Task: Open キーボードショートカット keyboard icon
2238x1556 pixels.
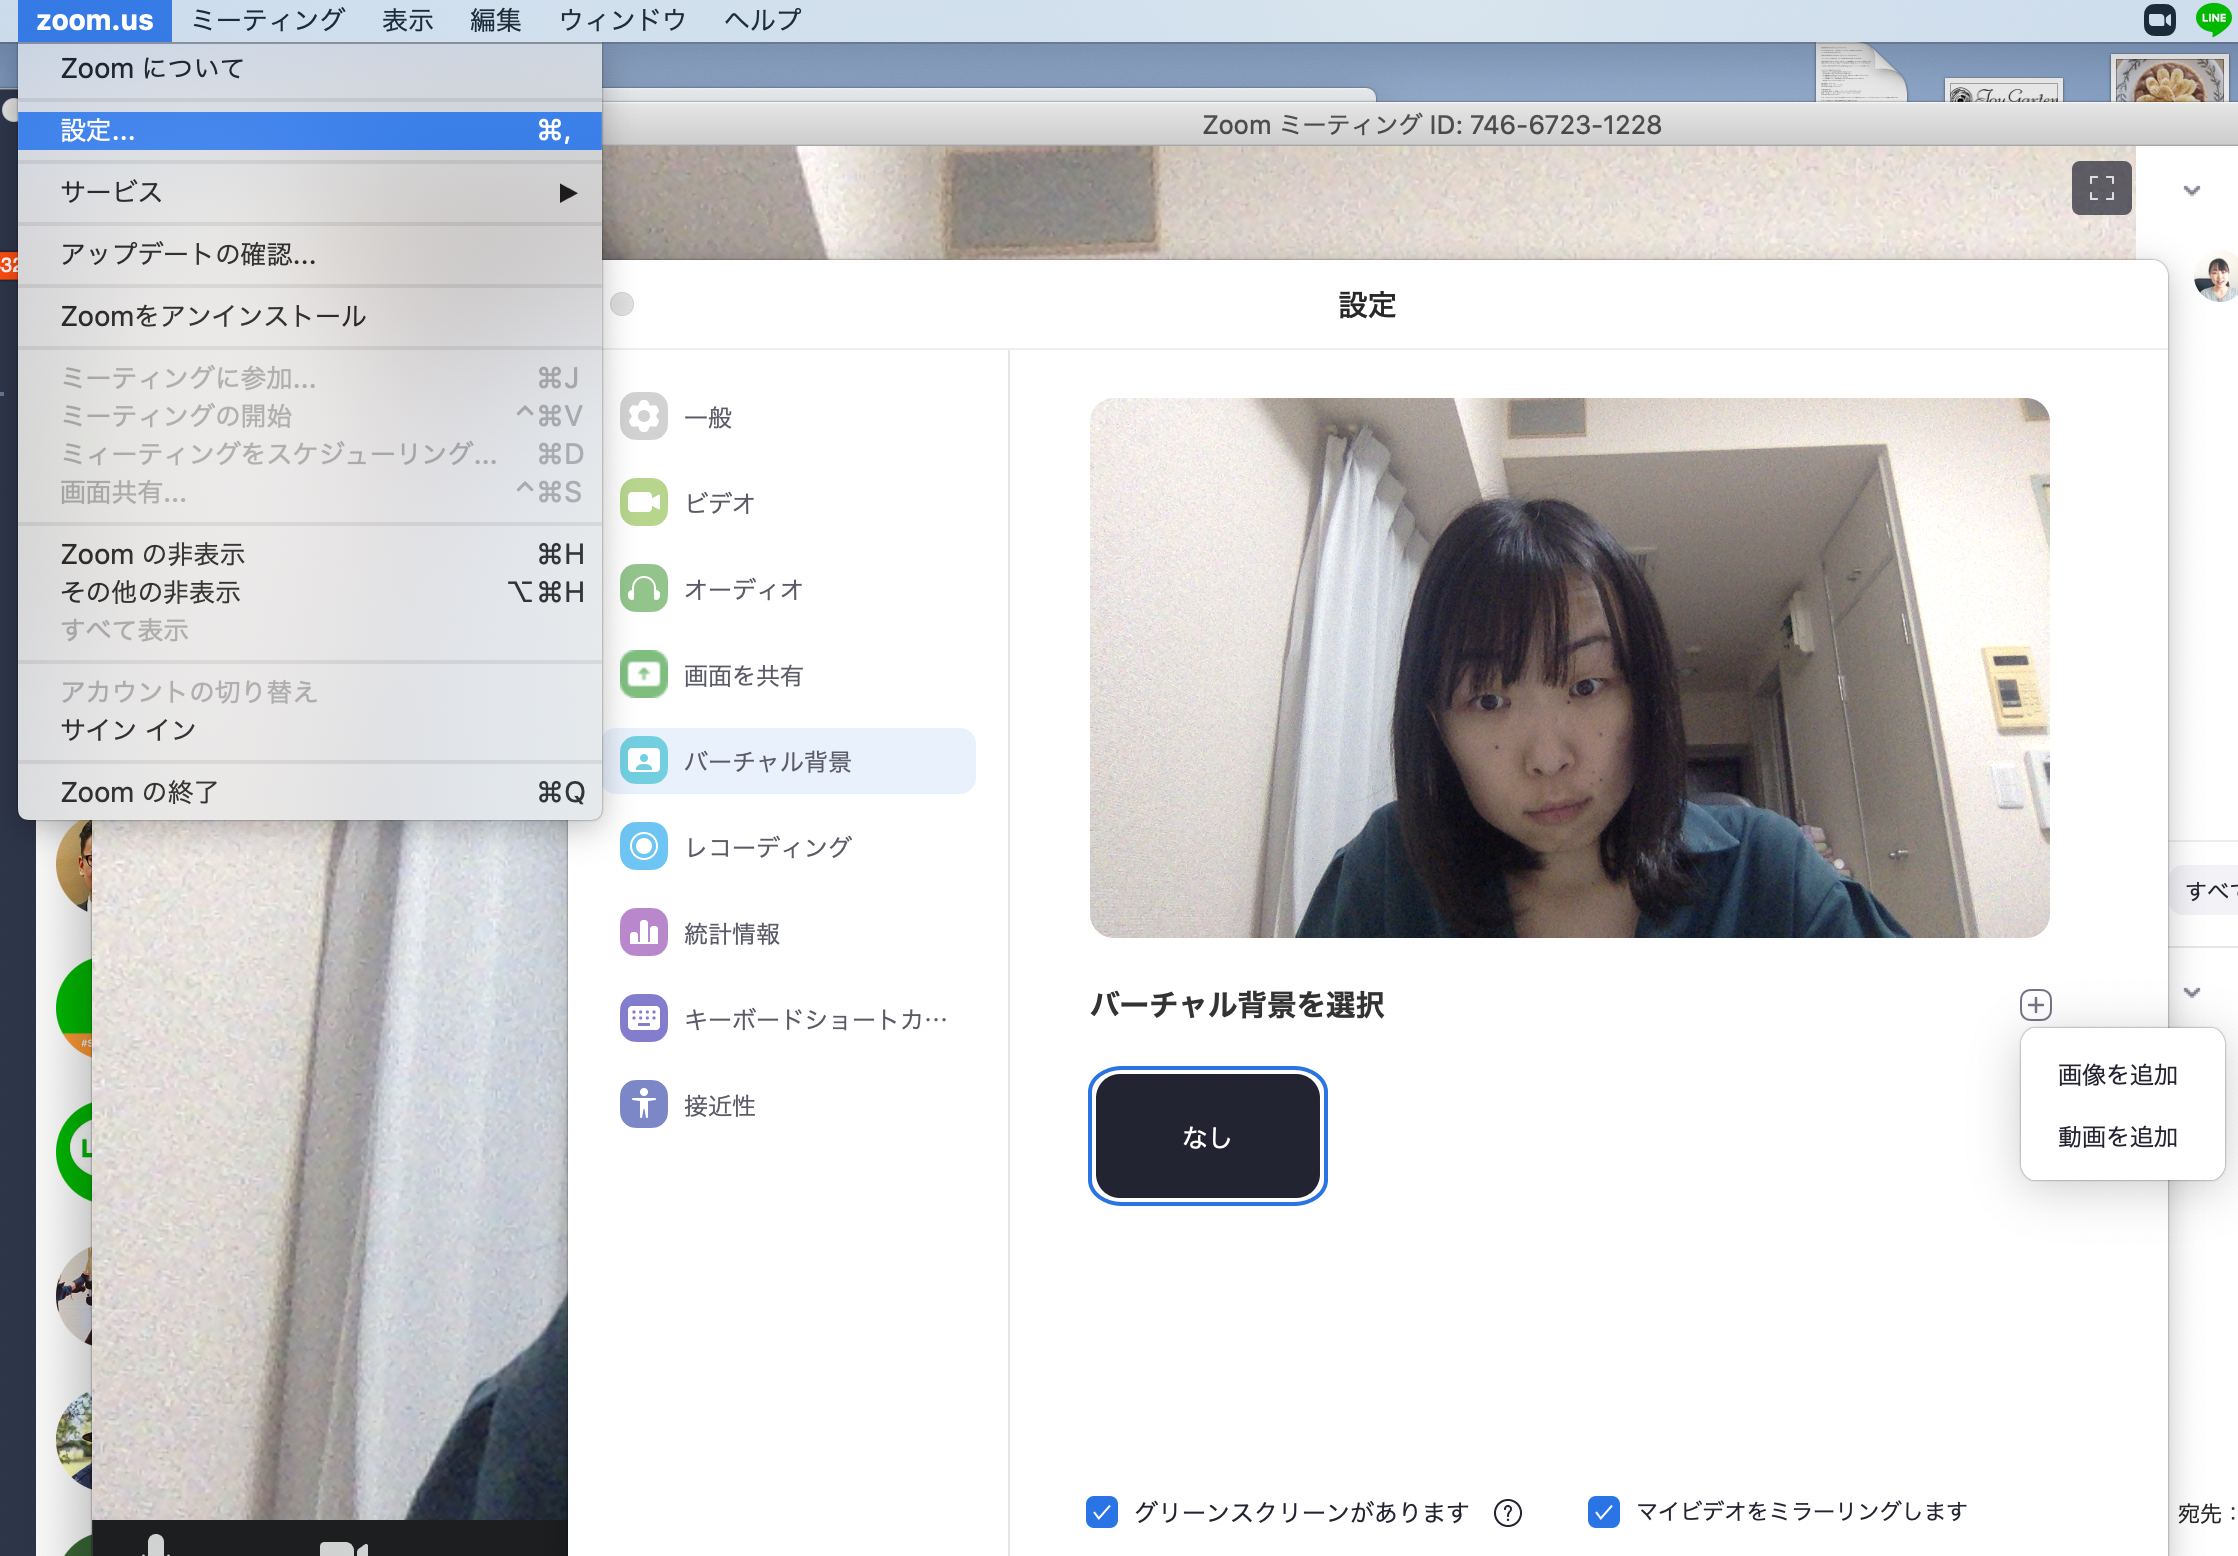Action: tap(644, 1019)
